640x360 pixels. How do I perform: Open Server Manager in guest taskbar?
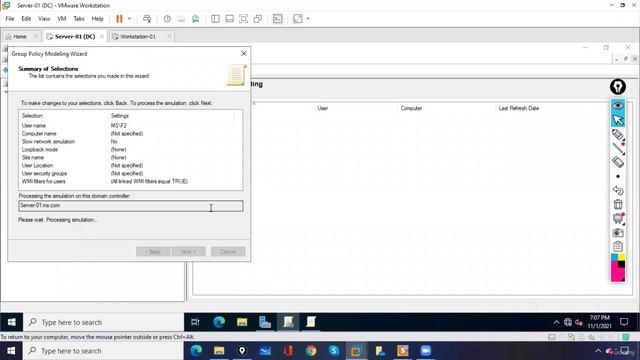(265, 322)
